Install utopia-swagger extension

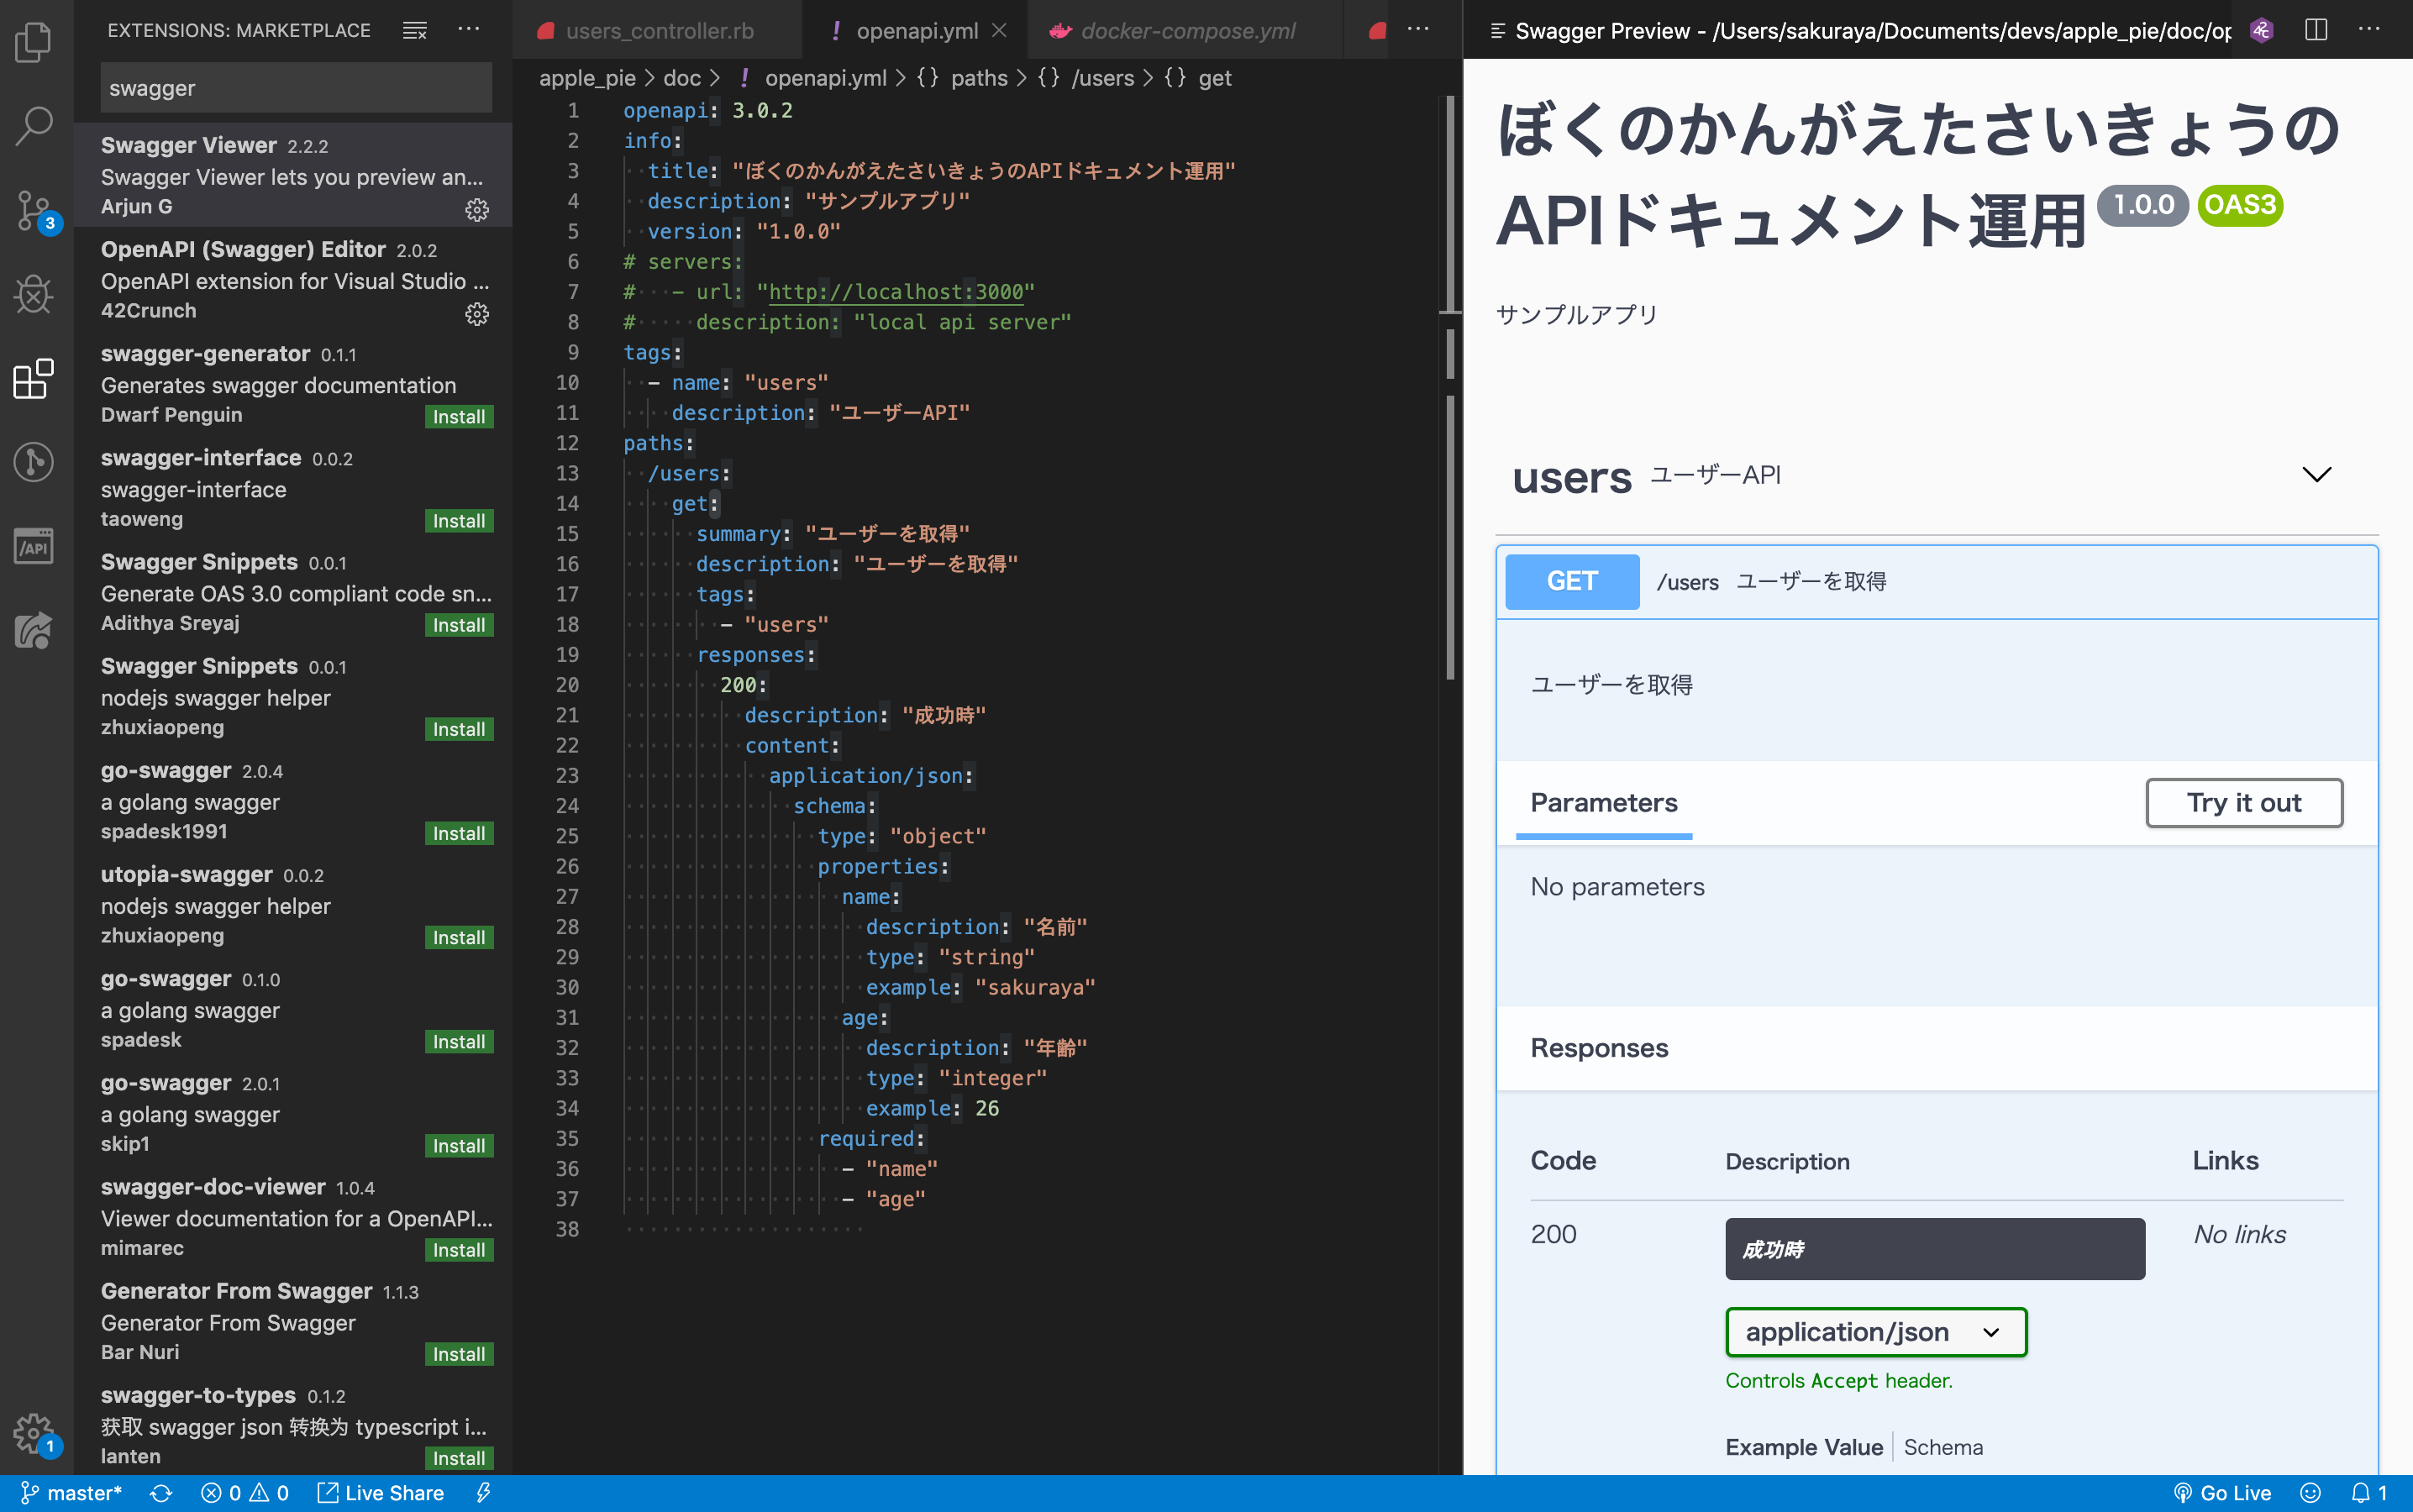coord(459,937)
